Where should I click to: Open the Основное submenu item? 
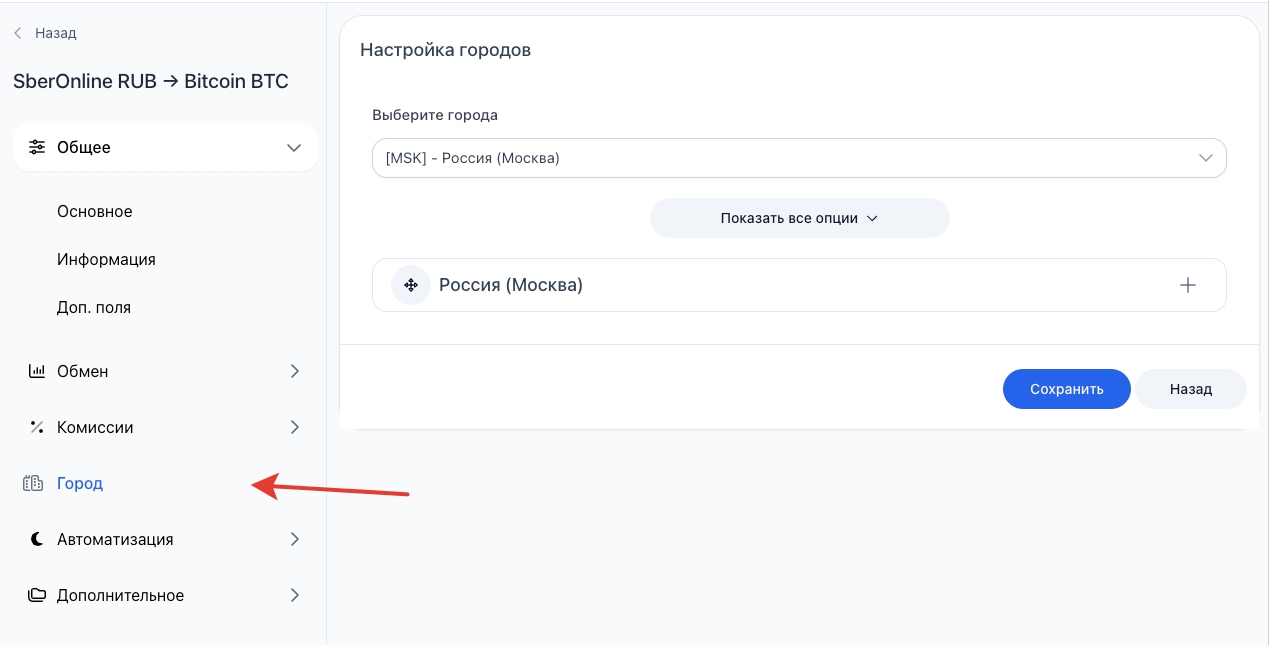tap(95, 211)
